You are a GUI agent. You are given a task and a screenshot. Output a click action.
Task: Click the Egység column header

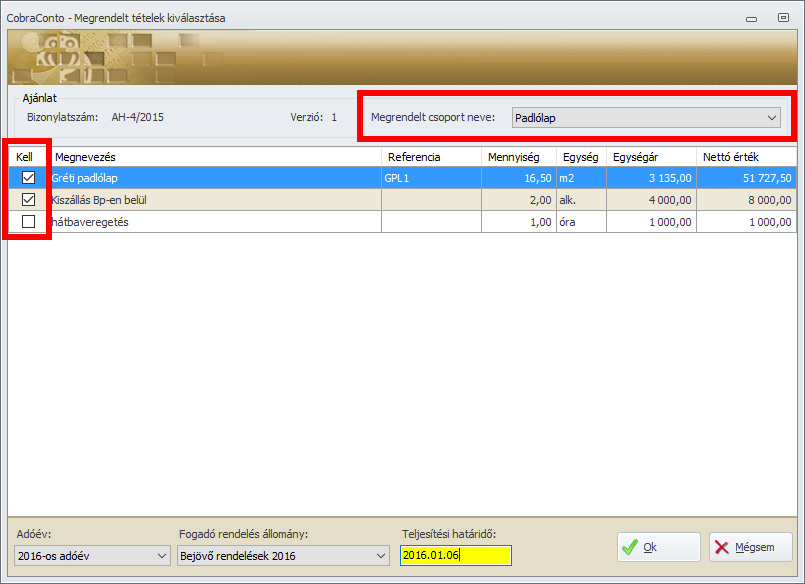pos(581,157)
